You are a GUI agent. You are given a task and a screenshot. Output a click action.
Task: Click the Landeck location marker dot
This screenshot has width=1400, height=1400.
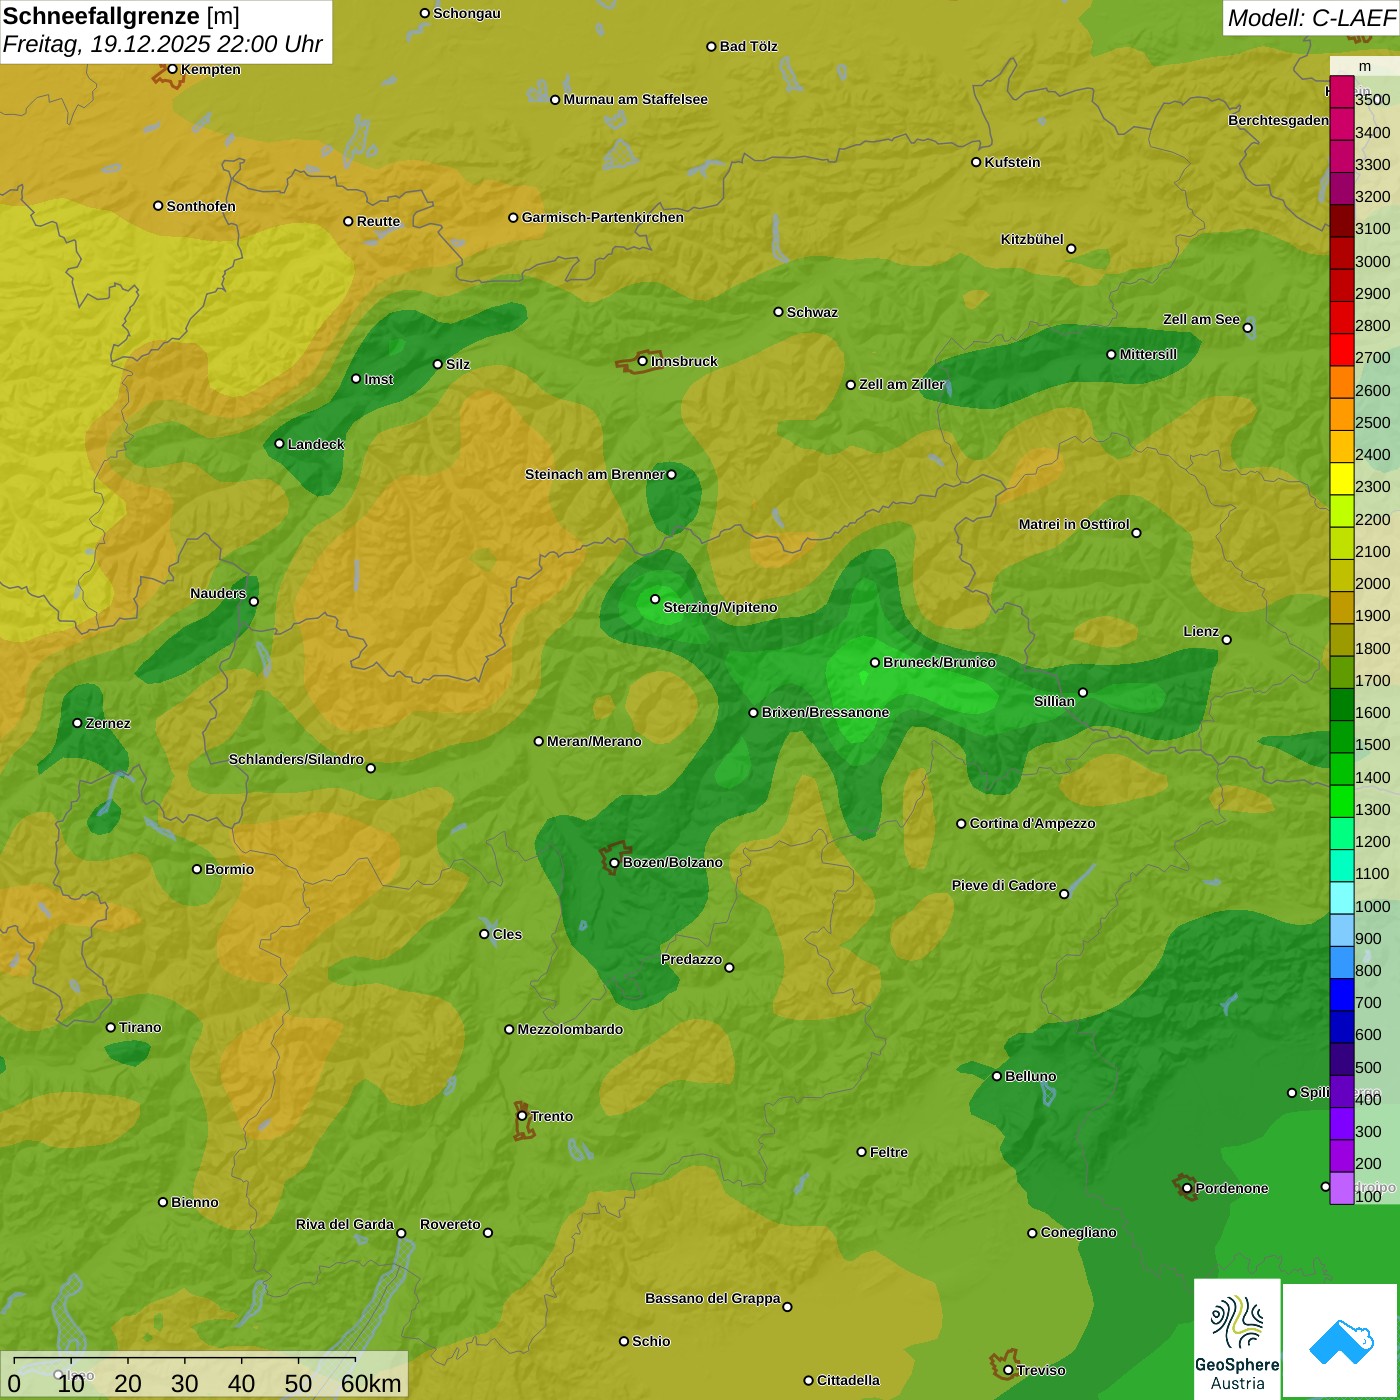(279, 444)
